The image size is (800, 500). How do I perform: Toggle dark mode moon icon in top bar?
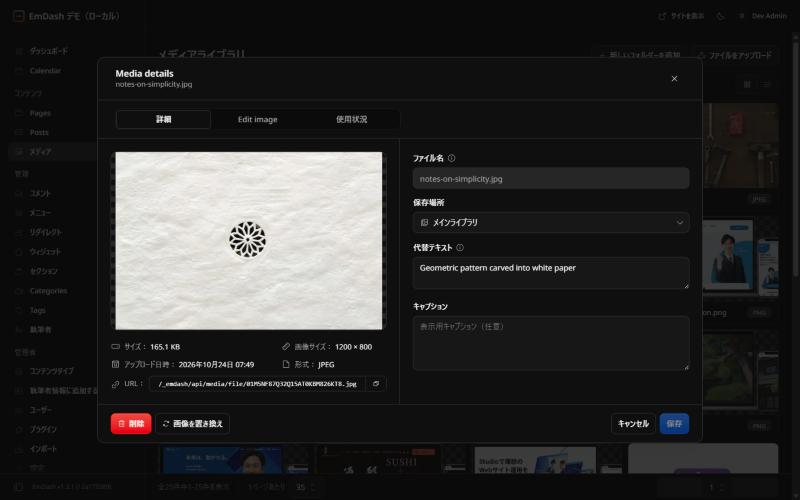(720, 16)
